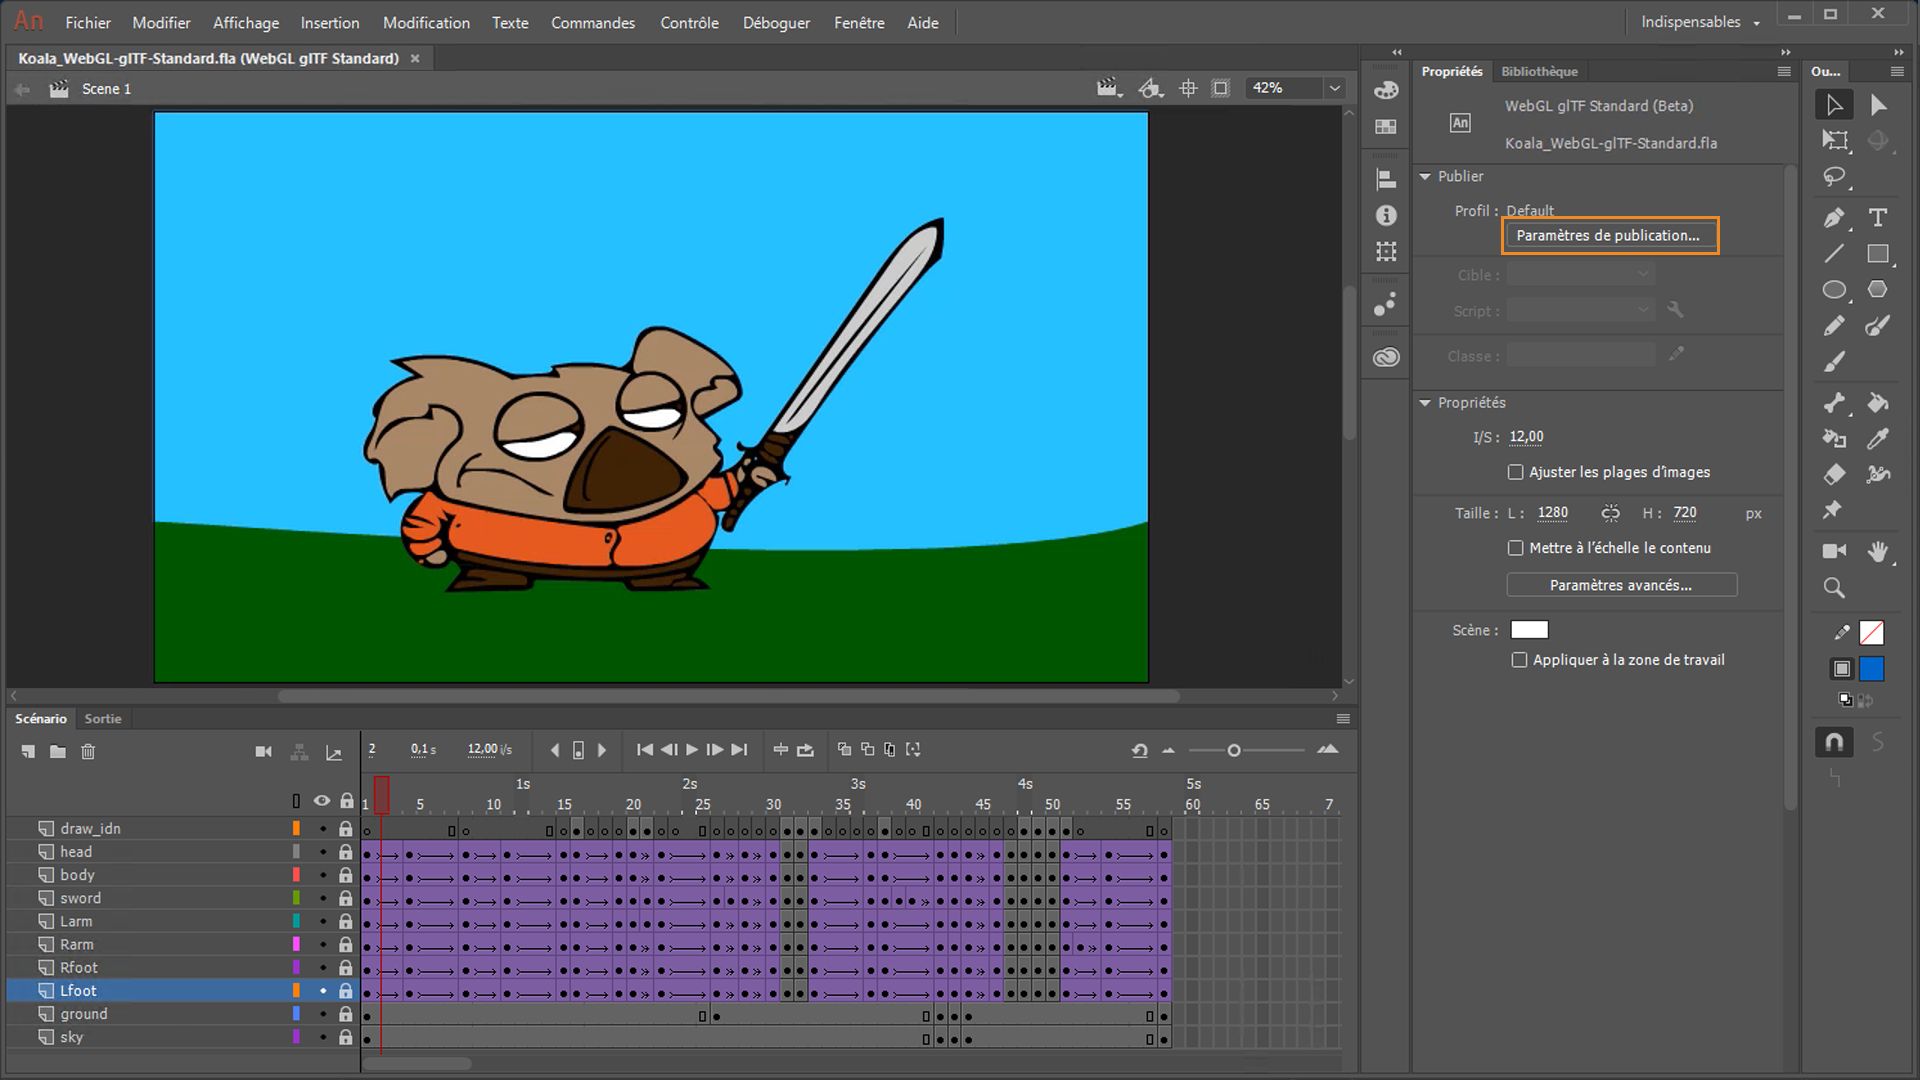Select the Hand tool
Image resolution: width=1920 pixels, height=1080 pixels.
(x=1877, y=551)
